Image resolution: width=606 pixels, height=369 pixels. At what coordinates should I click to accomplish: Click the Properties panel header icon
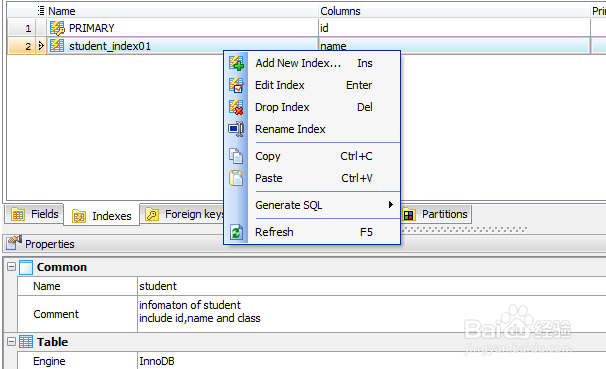click(14, 243)
